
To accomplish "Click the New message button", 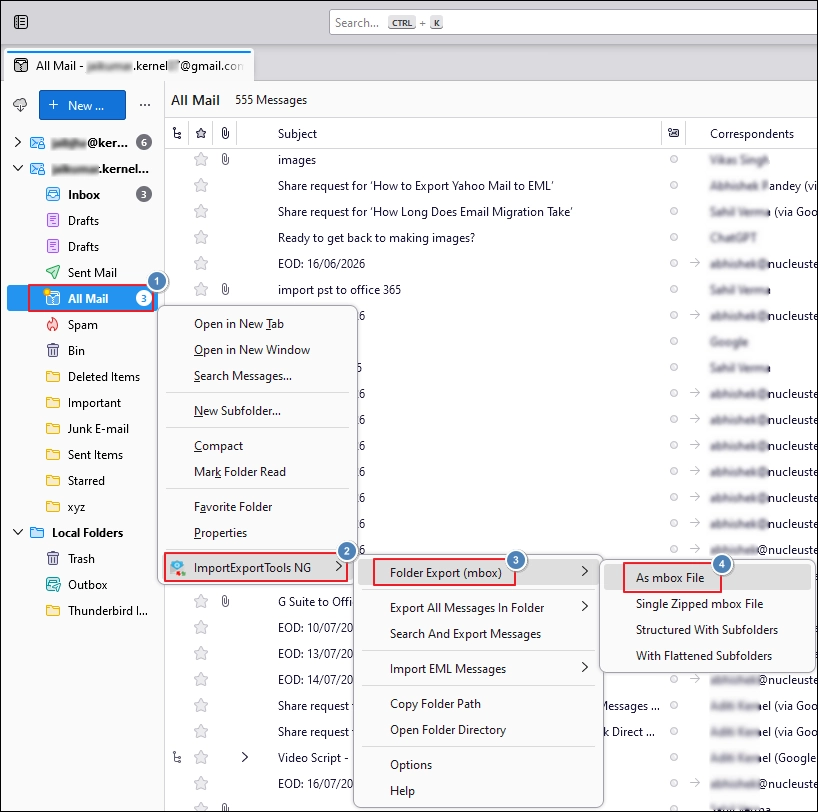I will [82, 105].
